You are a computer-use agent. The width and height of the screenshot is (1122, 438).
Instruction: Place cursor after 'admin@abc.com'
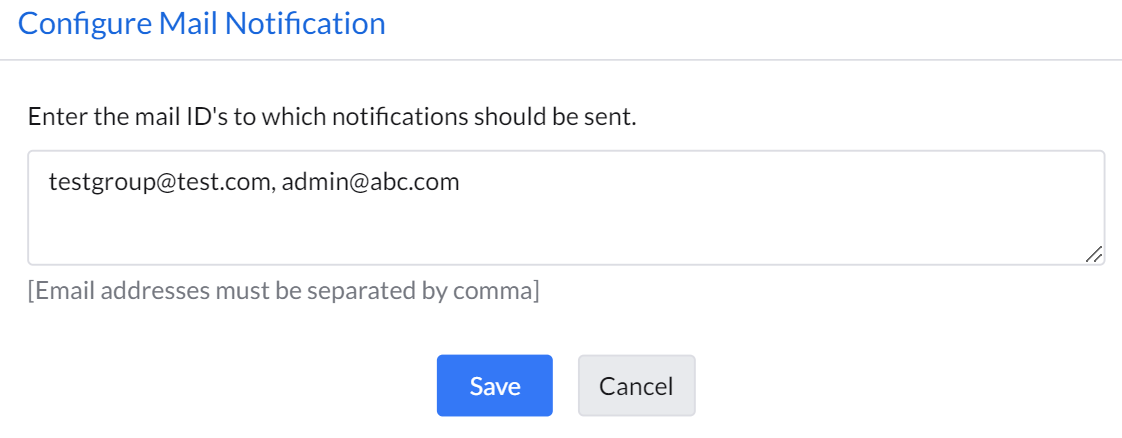[x=461, y=183]
